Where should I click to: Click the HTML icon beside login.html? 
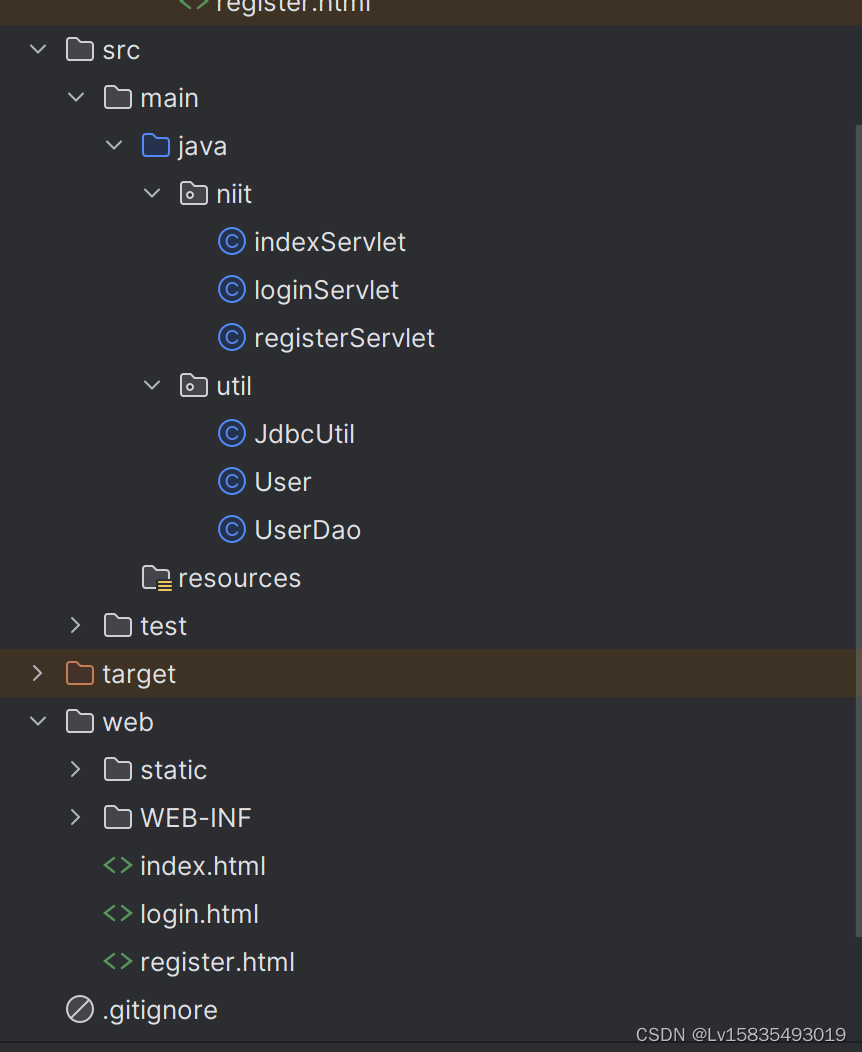tap(117, 913)
